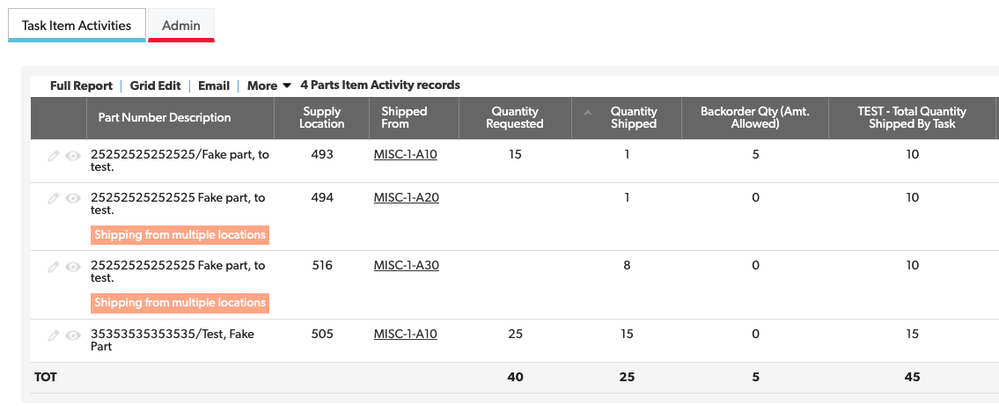
Task: Click edit pencil for supply location 494 row
Action: (x=54, y=198)
